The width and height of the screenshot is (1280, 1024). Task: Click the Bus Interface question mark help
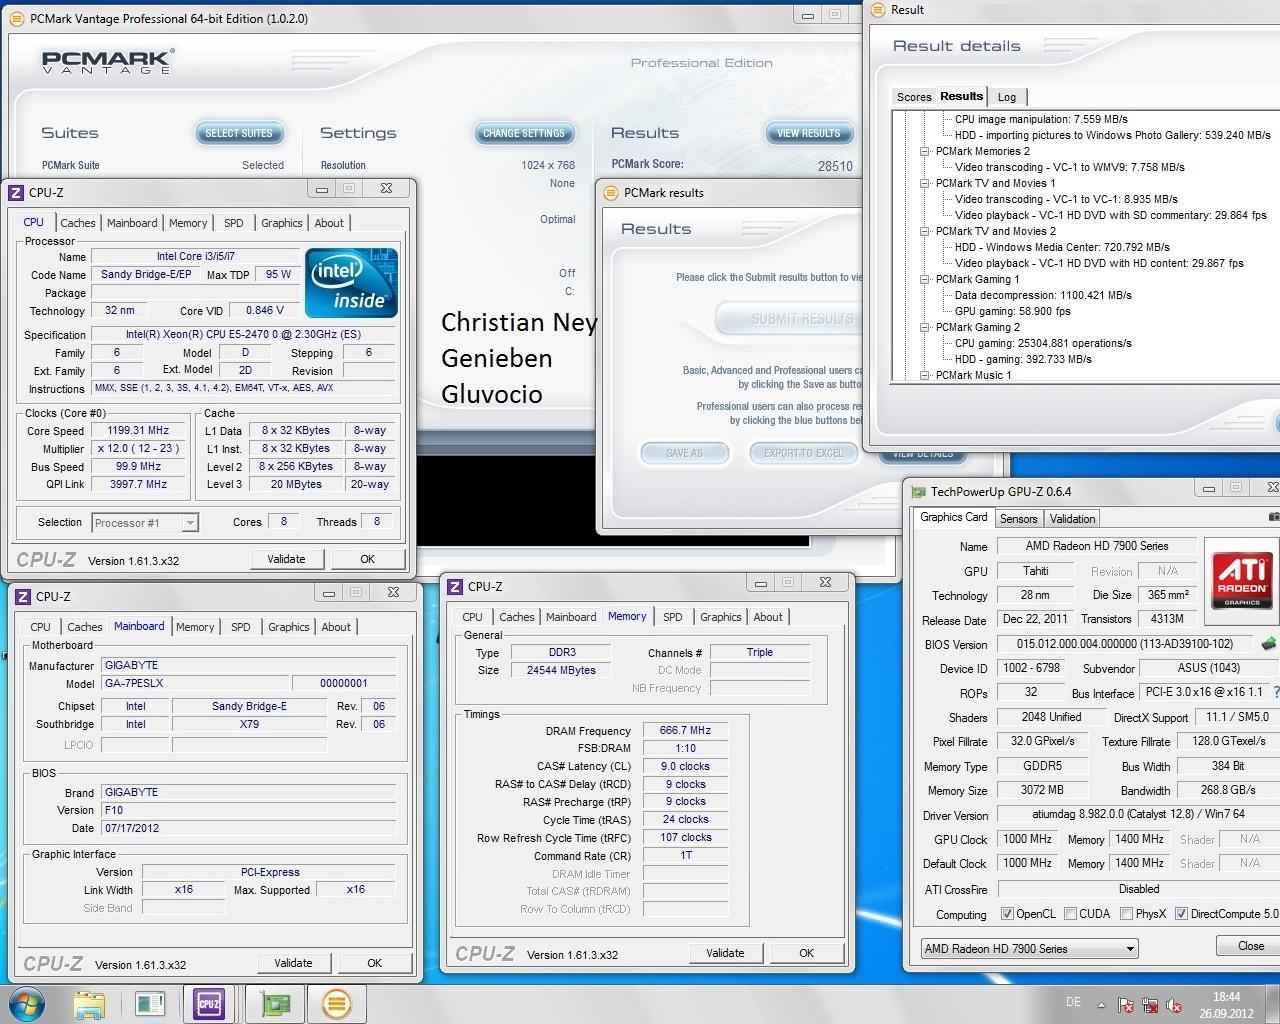click(1276, 692)
